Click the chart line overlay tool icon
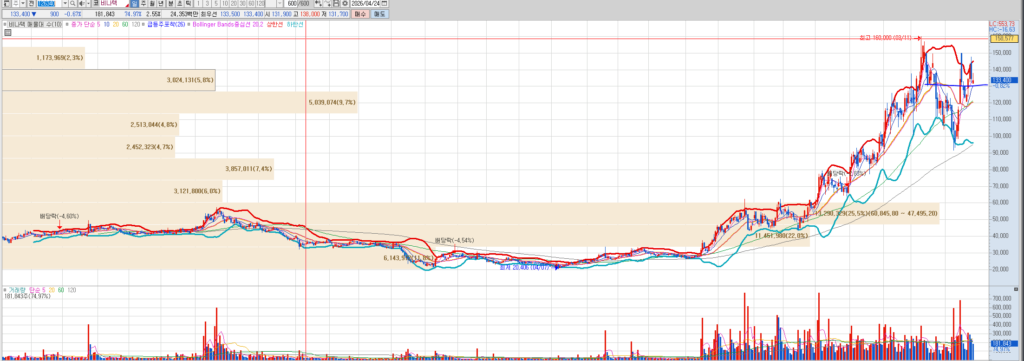Viewport: 1024px width, 361px height. click(x=327, y=3)
